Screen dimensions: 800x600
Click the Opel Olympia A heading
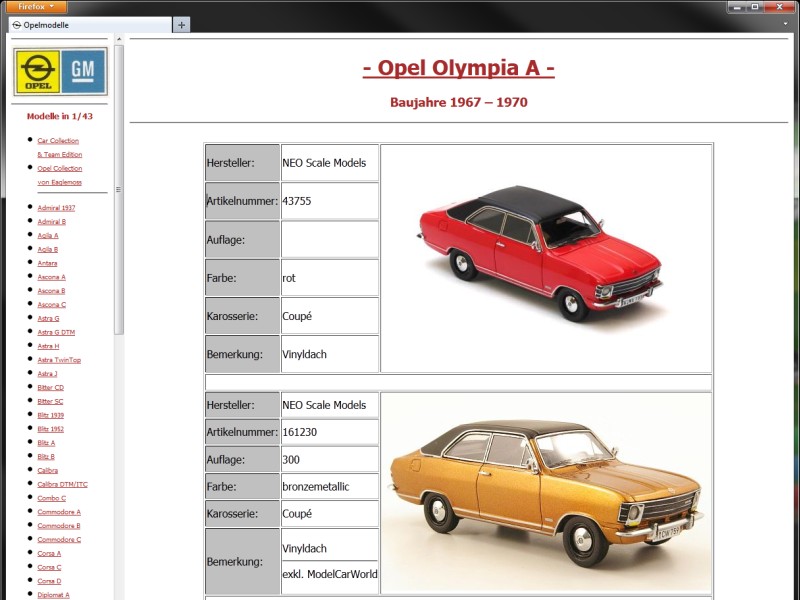(458, 68)
